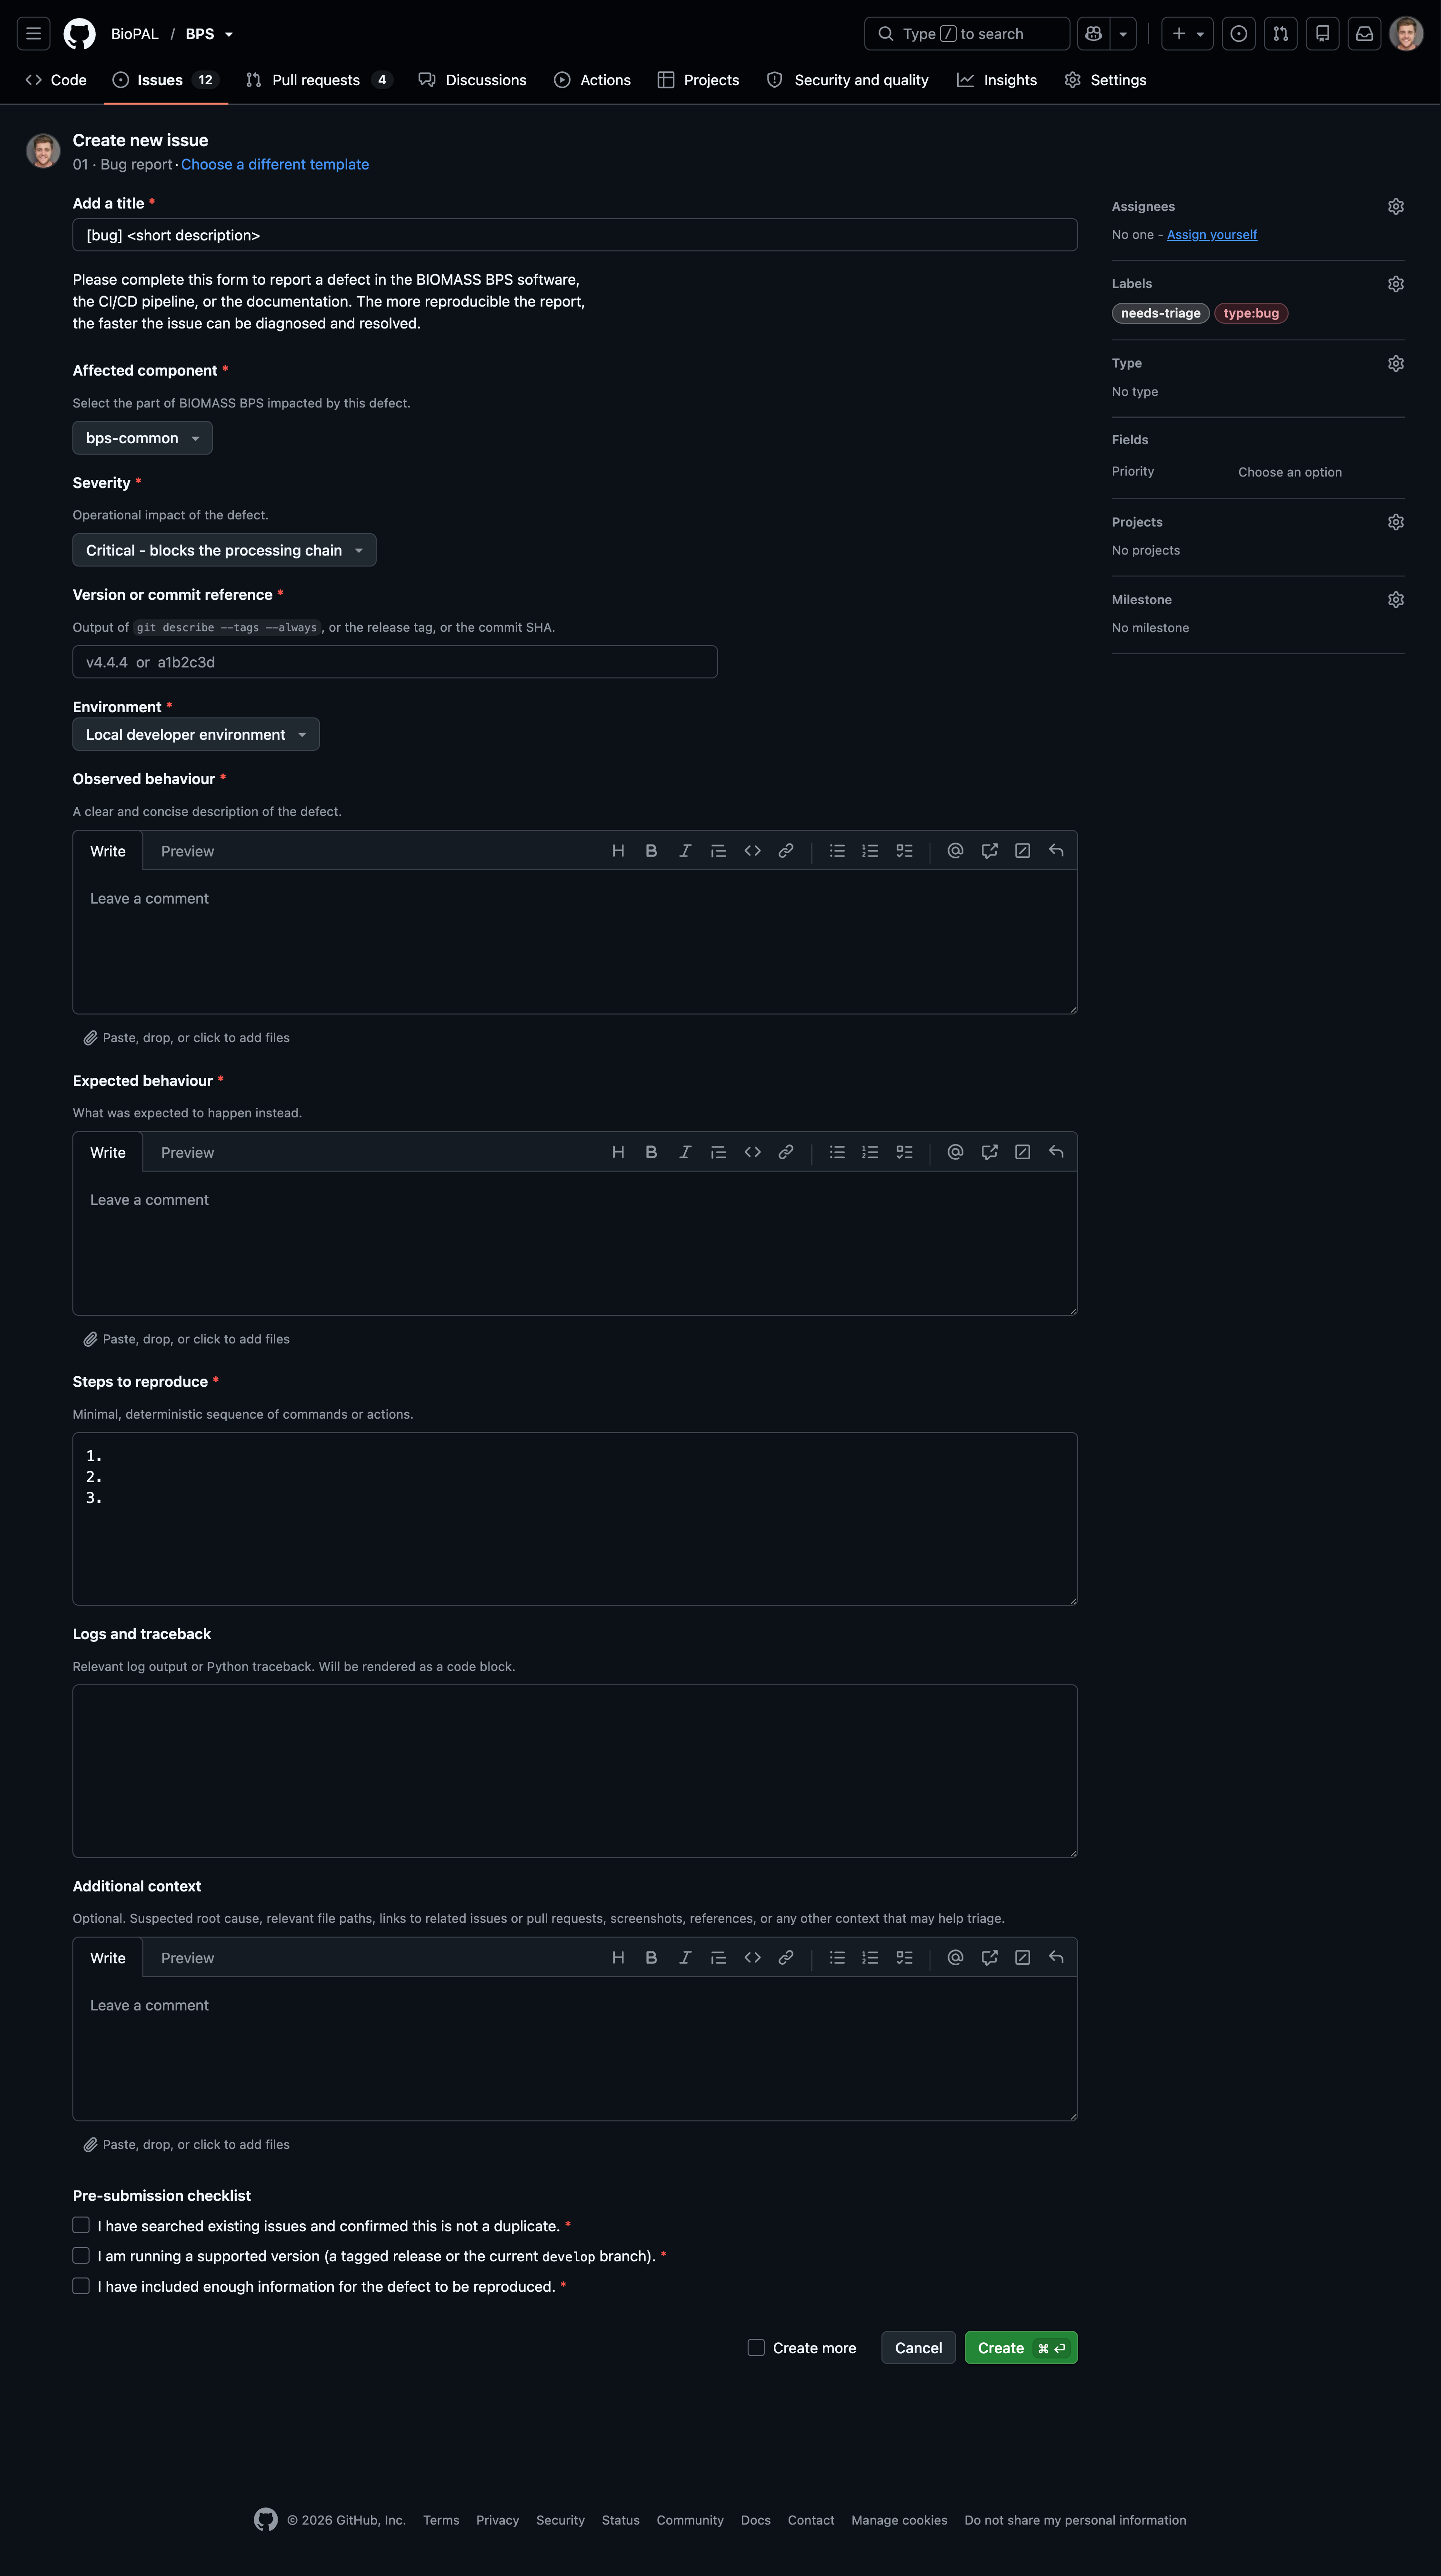Click the Steps to reproduce text area
The height and width of the screenshot is (2576, 1441).
(575, 1519)
